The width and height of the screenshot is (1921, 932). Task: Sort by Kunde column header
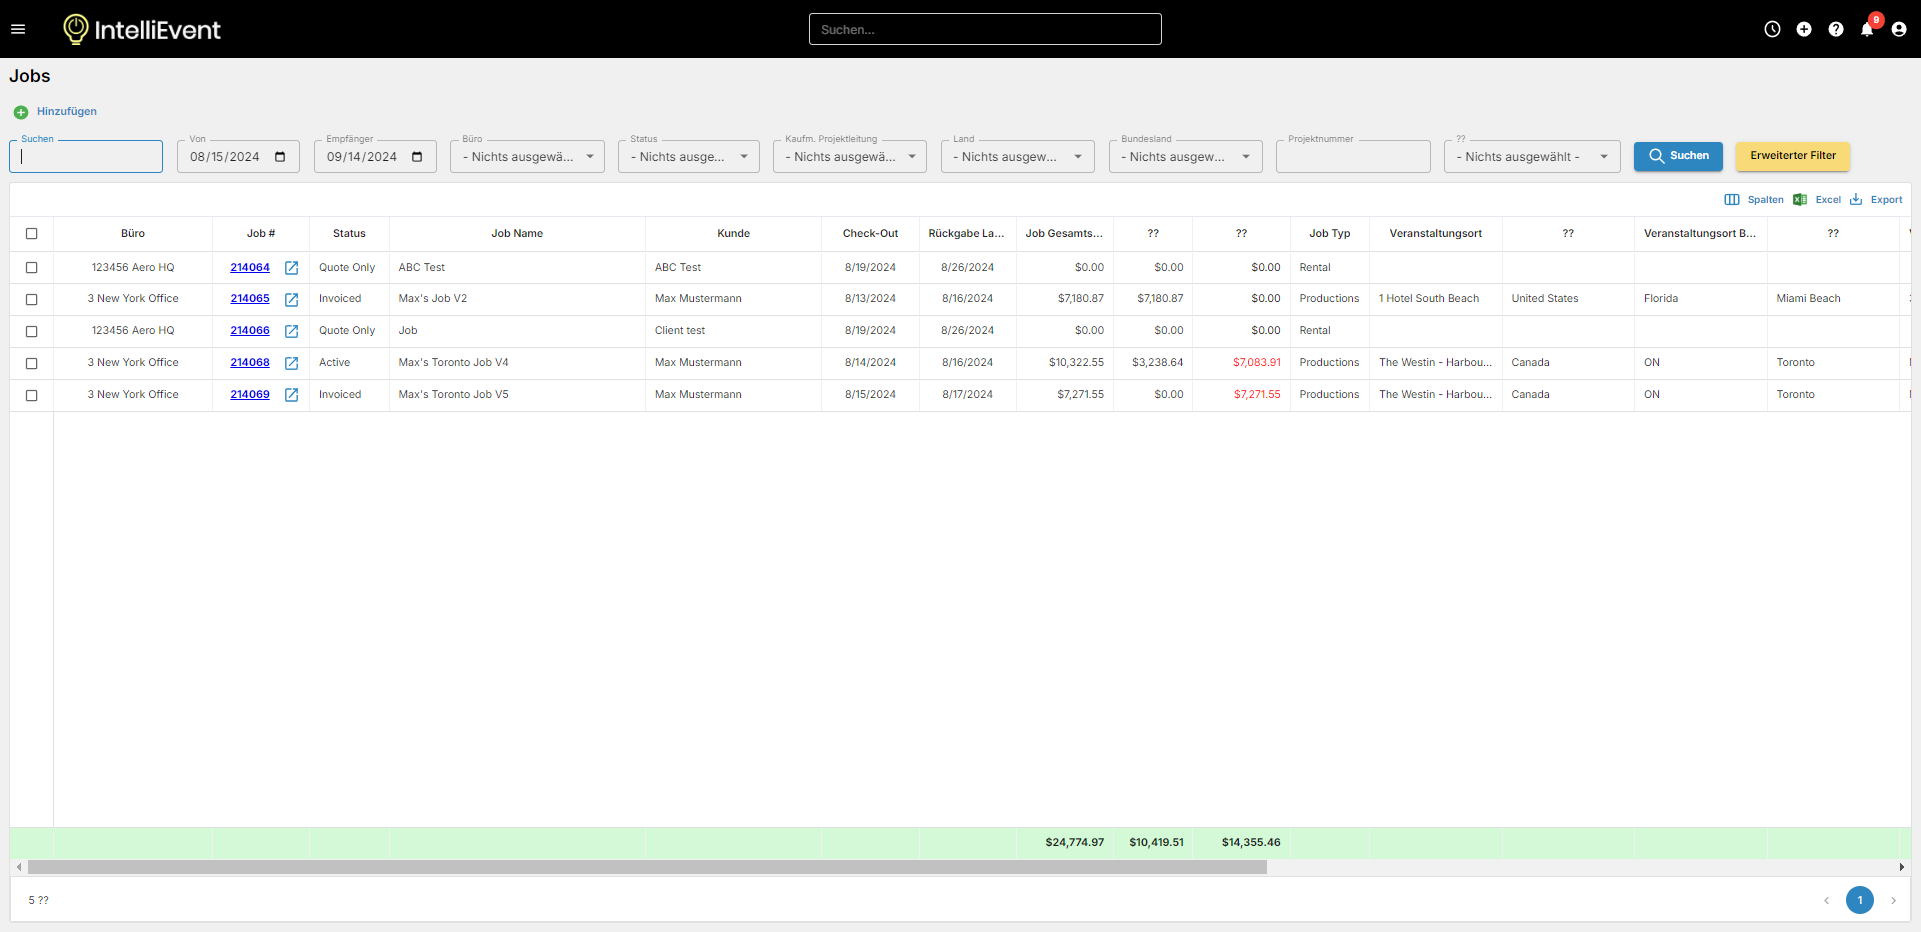click(x=733, y=234)
